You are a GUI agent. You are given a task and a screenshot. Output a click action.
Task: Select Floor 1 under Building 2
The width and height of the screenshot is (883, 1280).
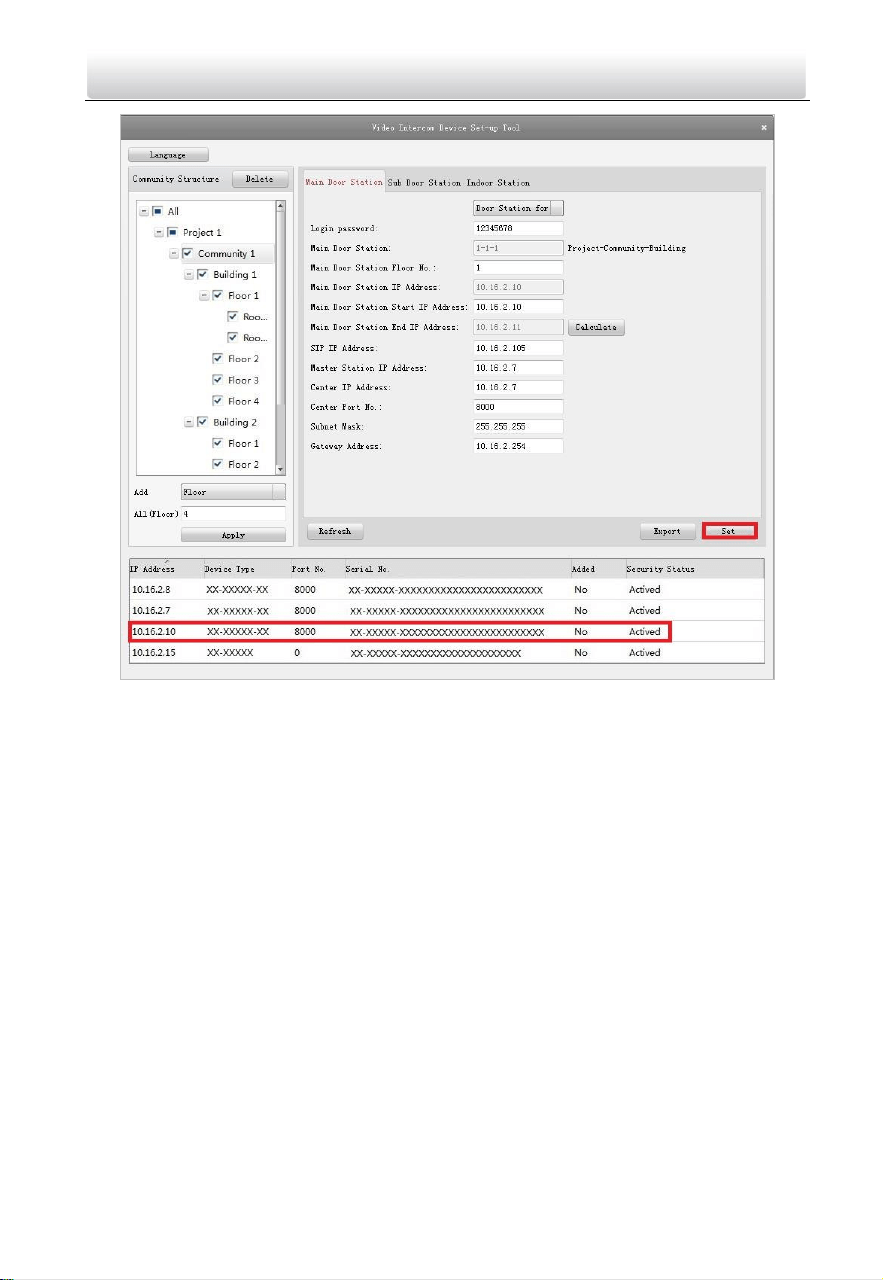tap(243, 443)
